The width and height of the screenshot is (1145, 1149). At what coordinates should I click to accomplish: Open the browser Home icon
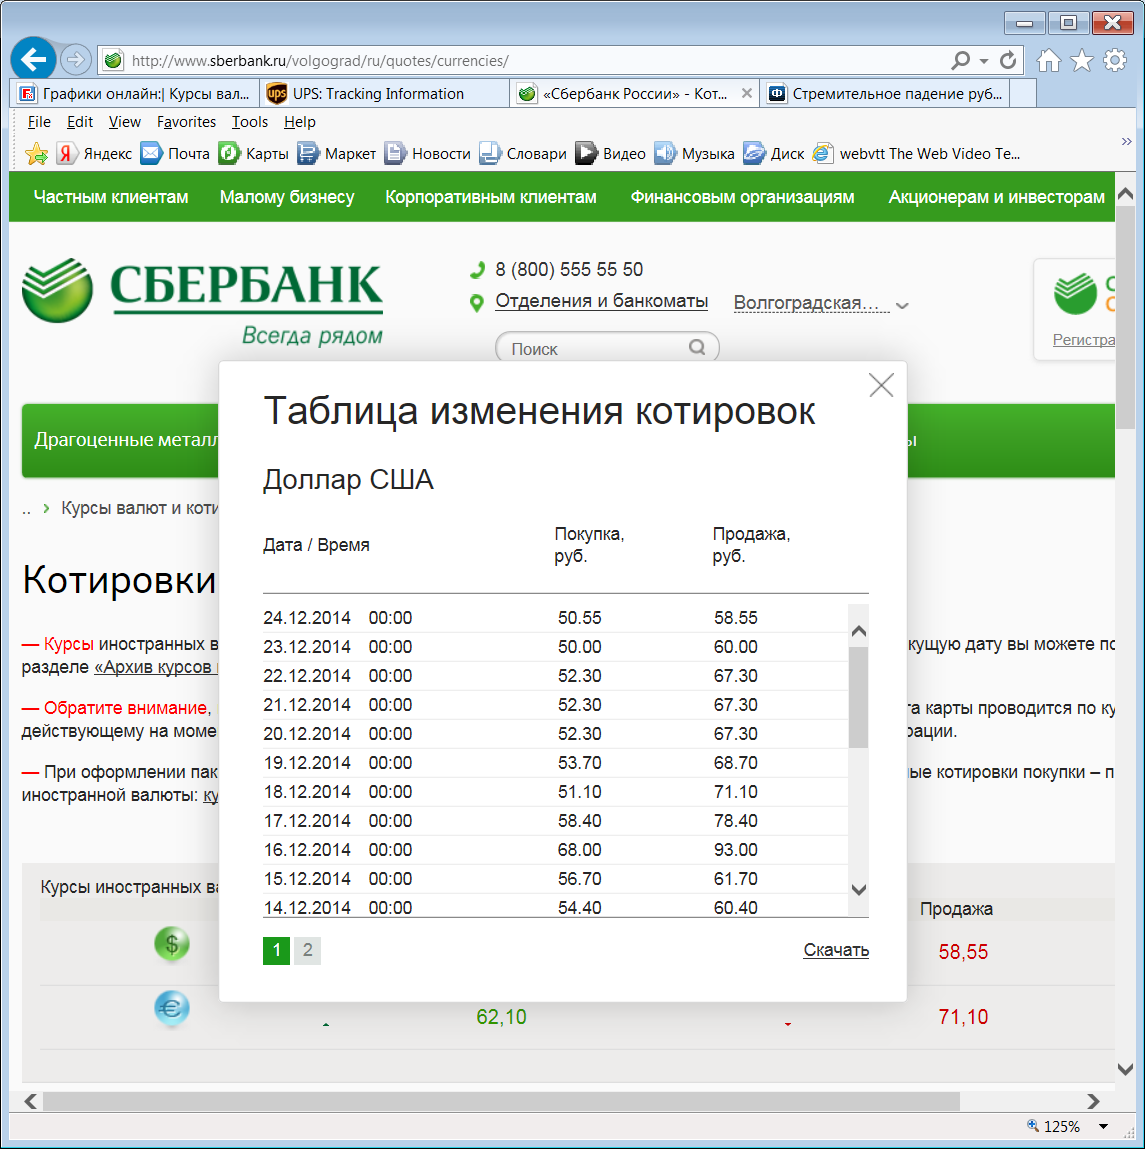1048,60
